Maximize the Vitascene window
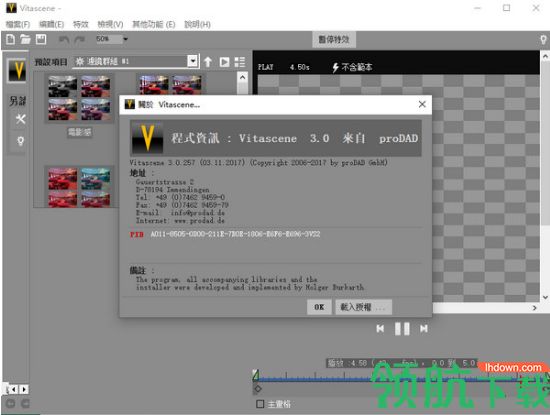Screen dimensions: 550x415 [x=506, y=8]
